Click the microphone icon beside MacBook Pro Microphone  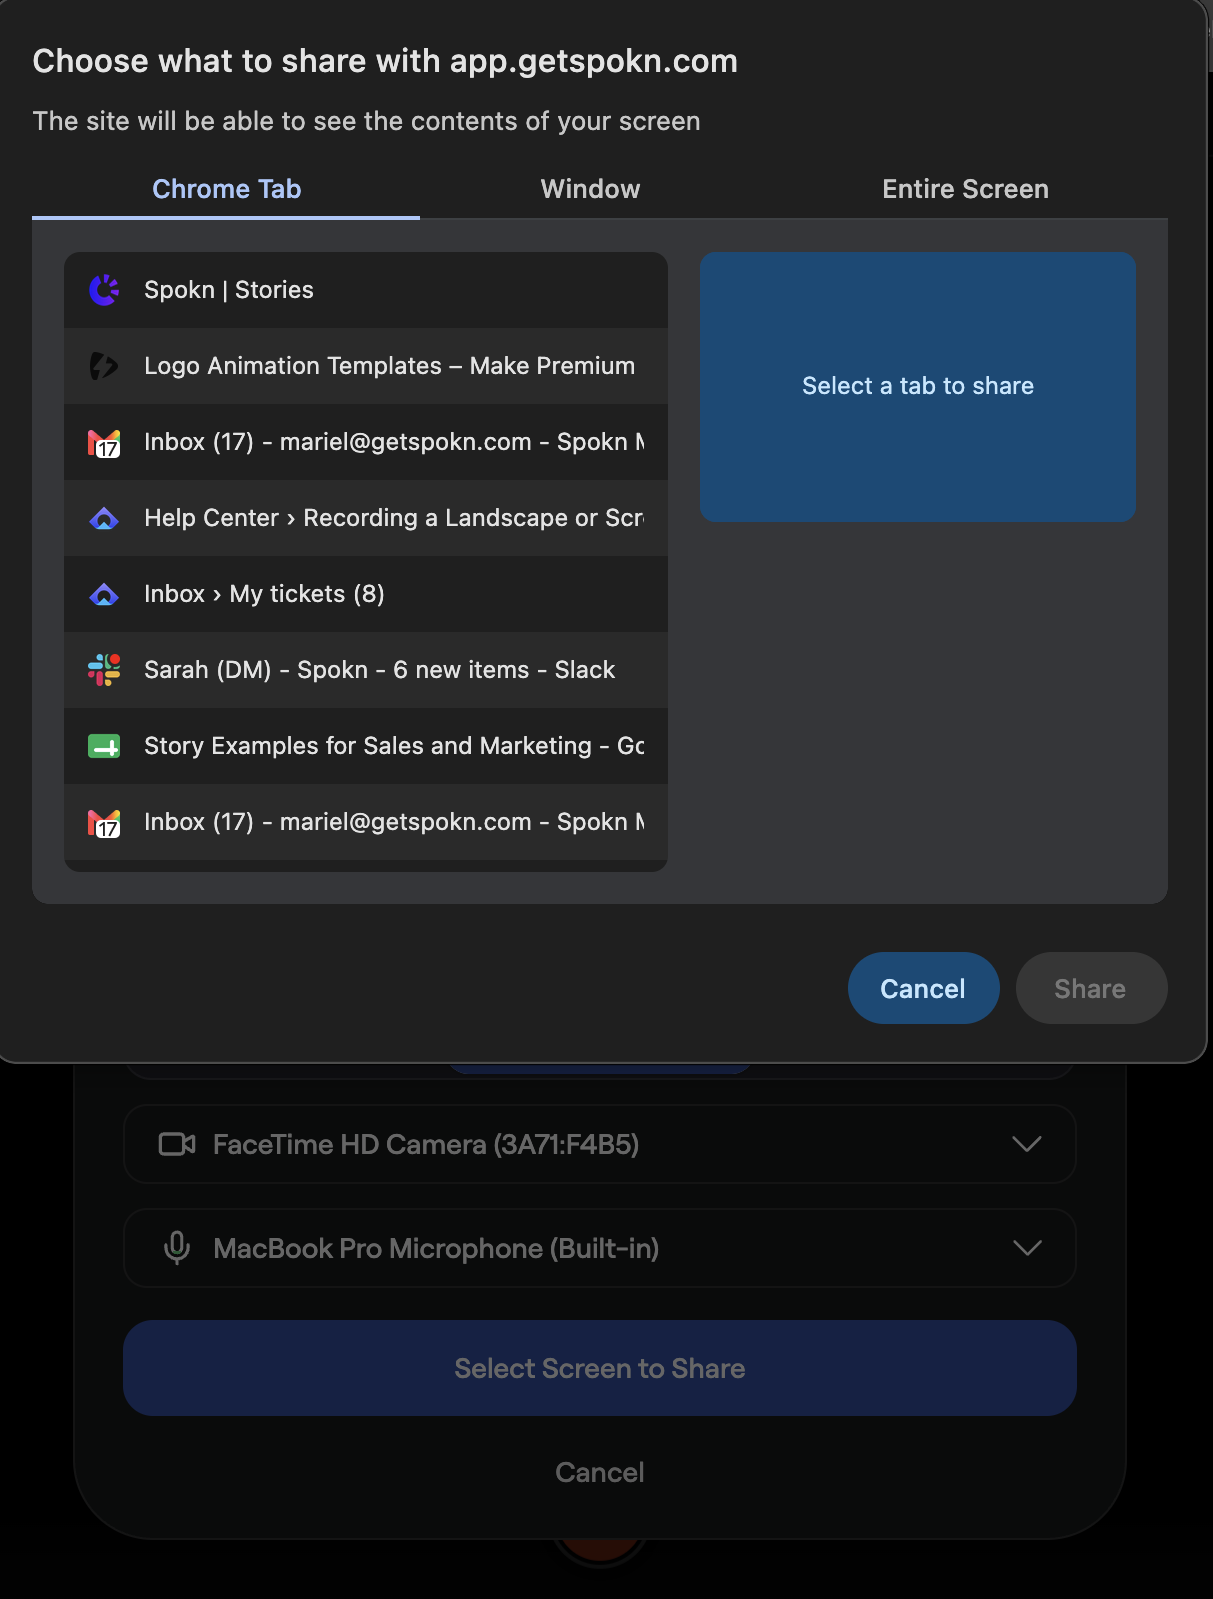177,1248
